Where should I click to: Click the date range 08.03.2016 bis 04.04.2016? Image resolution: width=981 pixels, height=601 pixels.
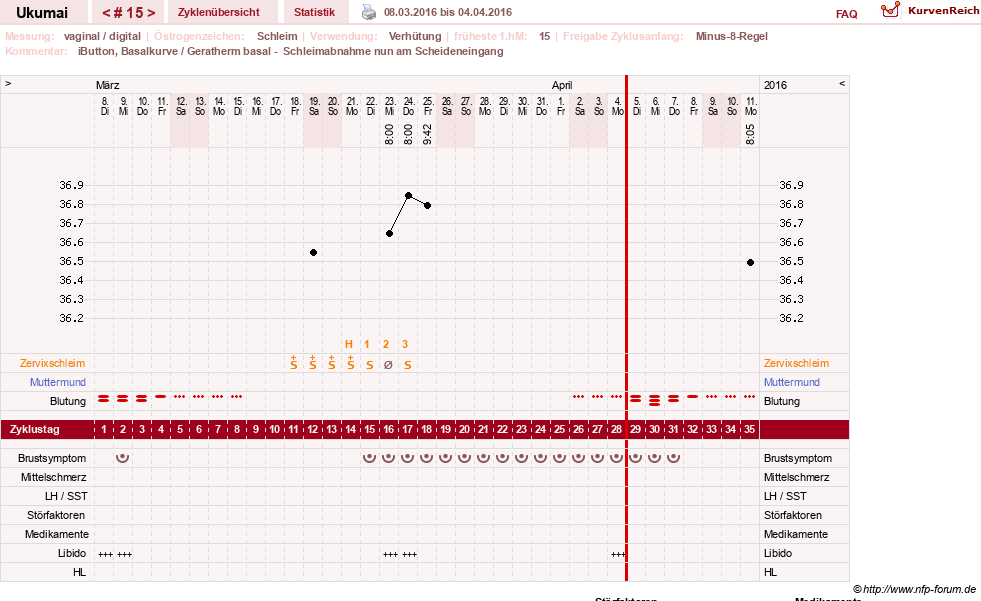[x=448, y=12]
